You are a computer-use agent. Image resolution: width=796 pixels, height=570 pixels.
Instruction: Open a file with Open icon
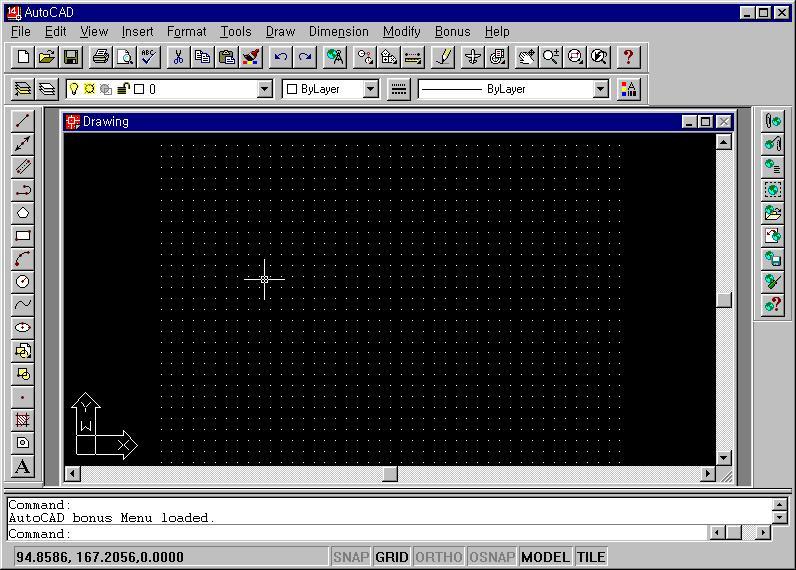coord(47,57)
